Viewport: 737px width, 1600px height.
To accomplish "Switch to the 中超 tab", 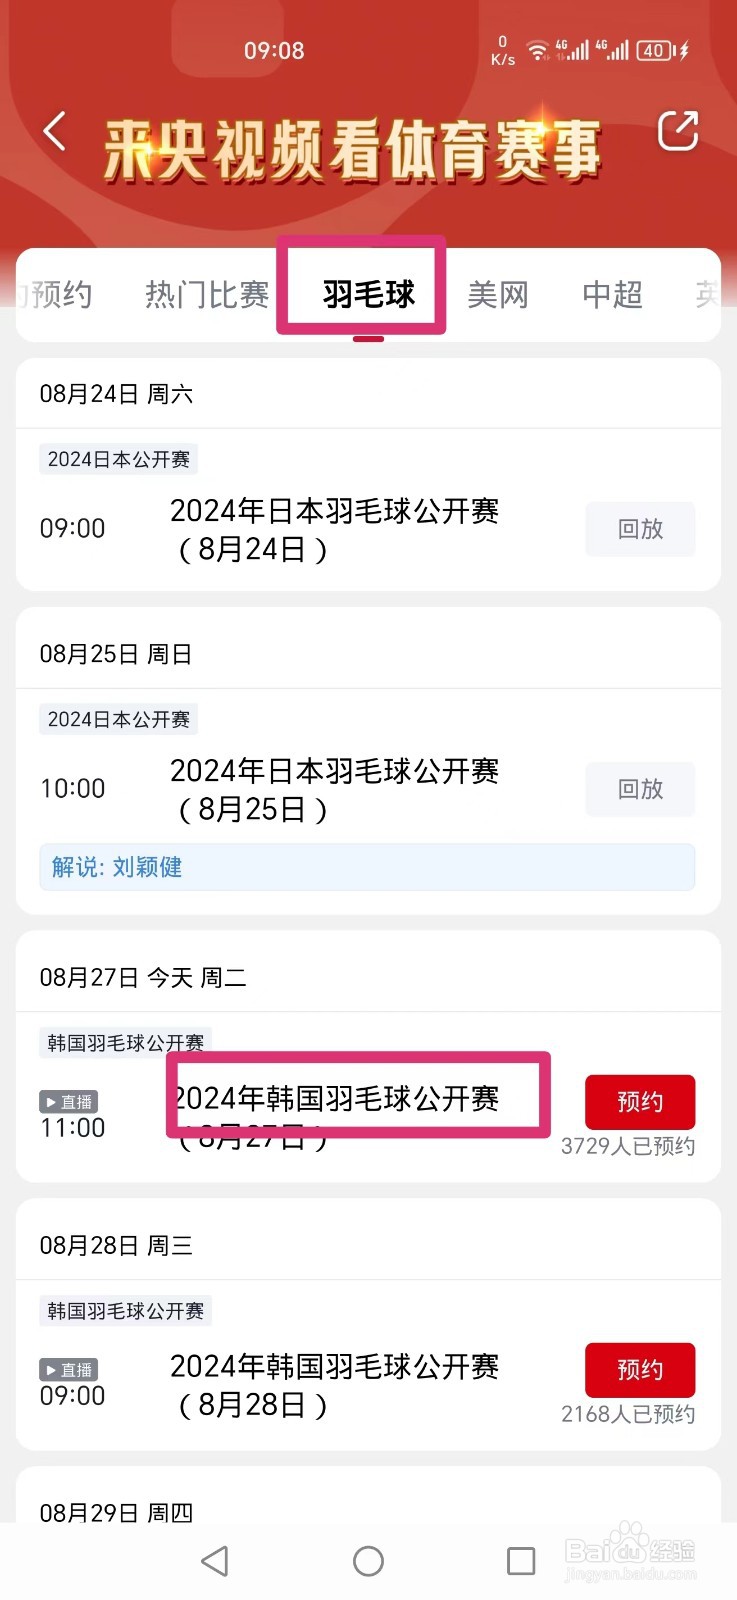I will 613,295.
